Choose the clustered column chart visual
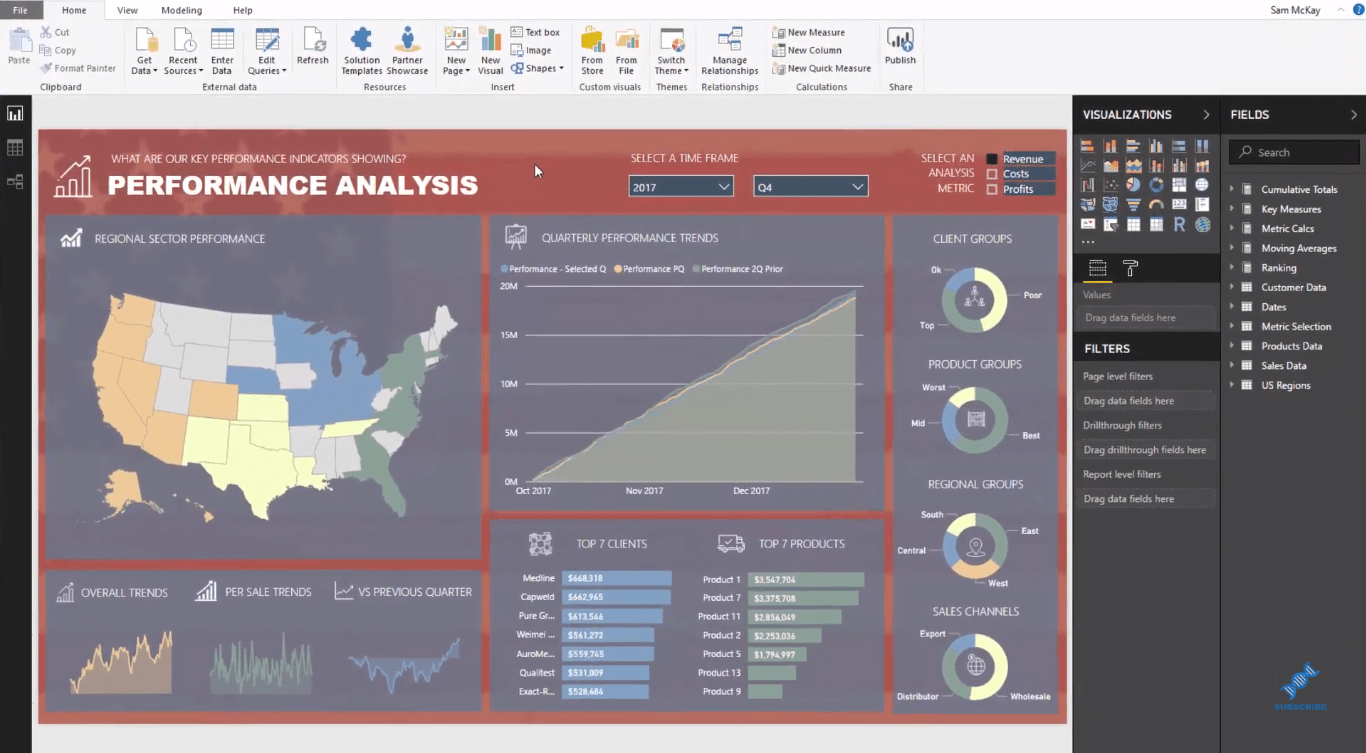The image size is (1366, 753). [x=1156, y=146]
